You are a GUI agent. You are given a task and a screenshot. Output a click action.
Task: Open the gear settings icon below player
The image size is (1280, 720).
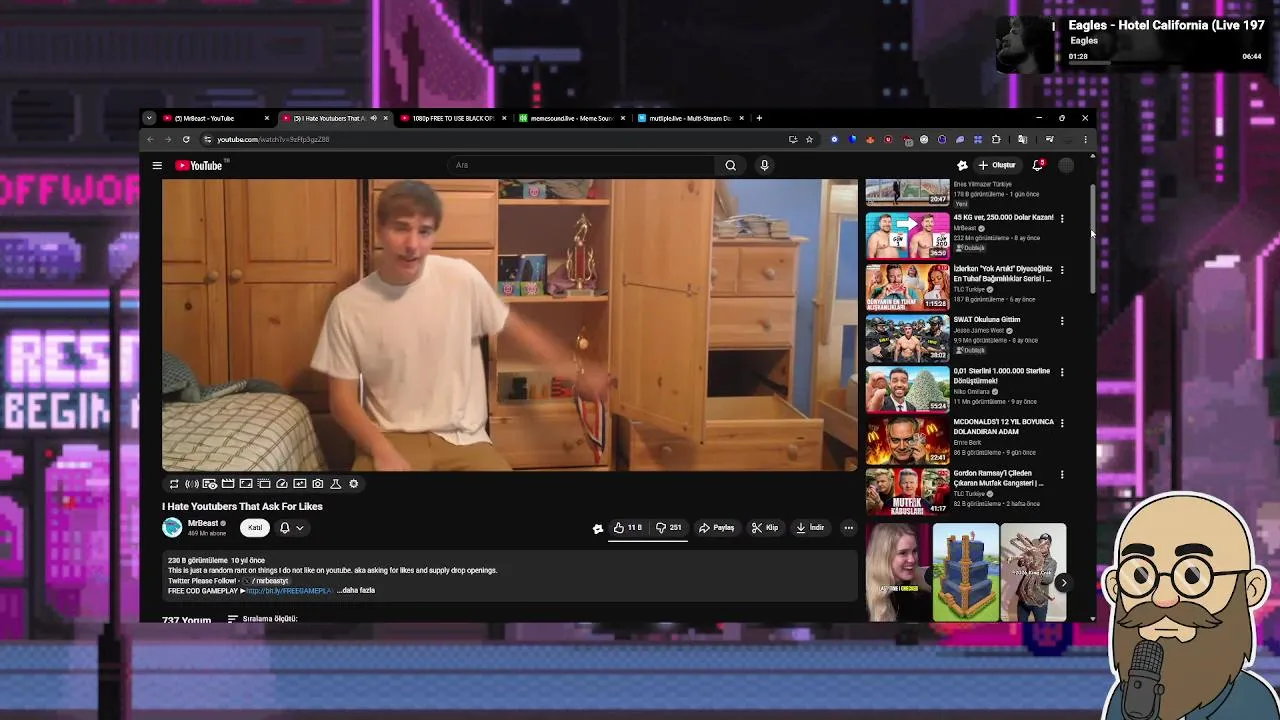pos(354,484)
